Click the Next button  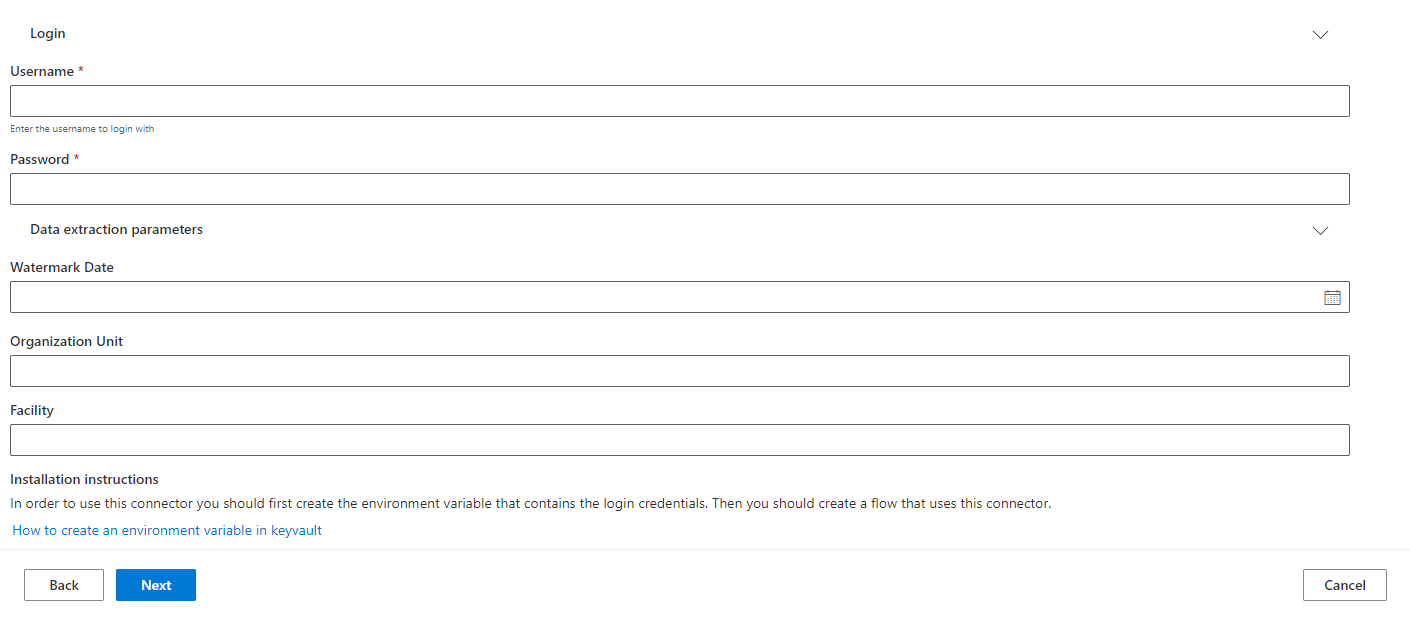[x=155, y=585]
